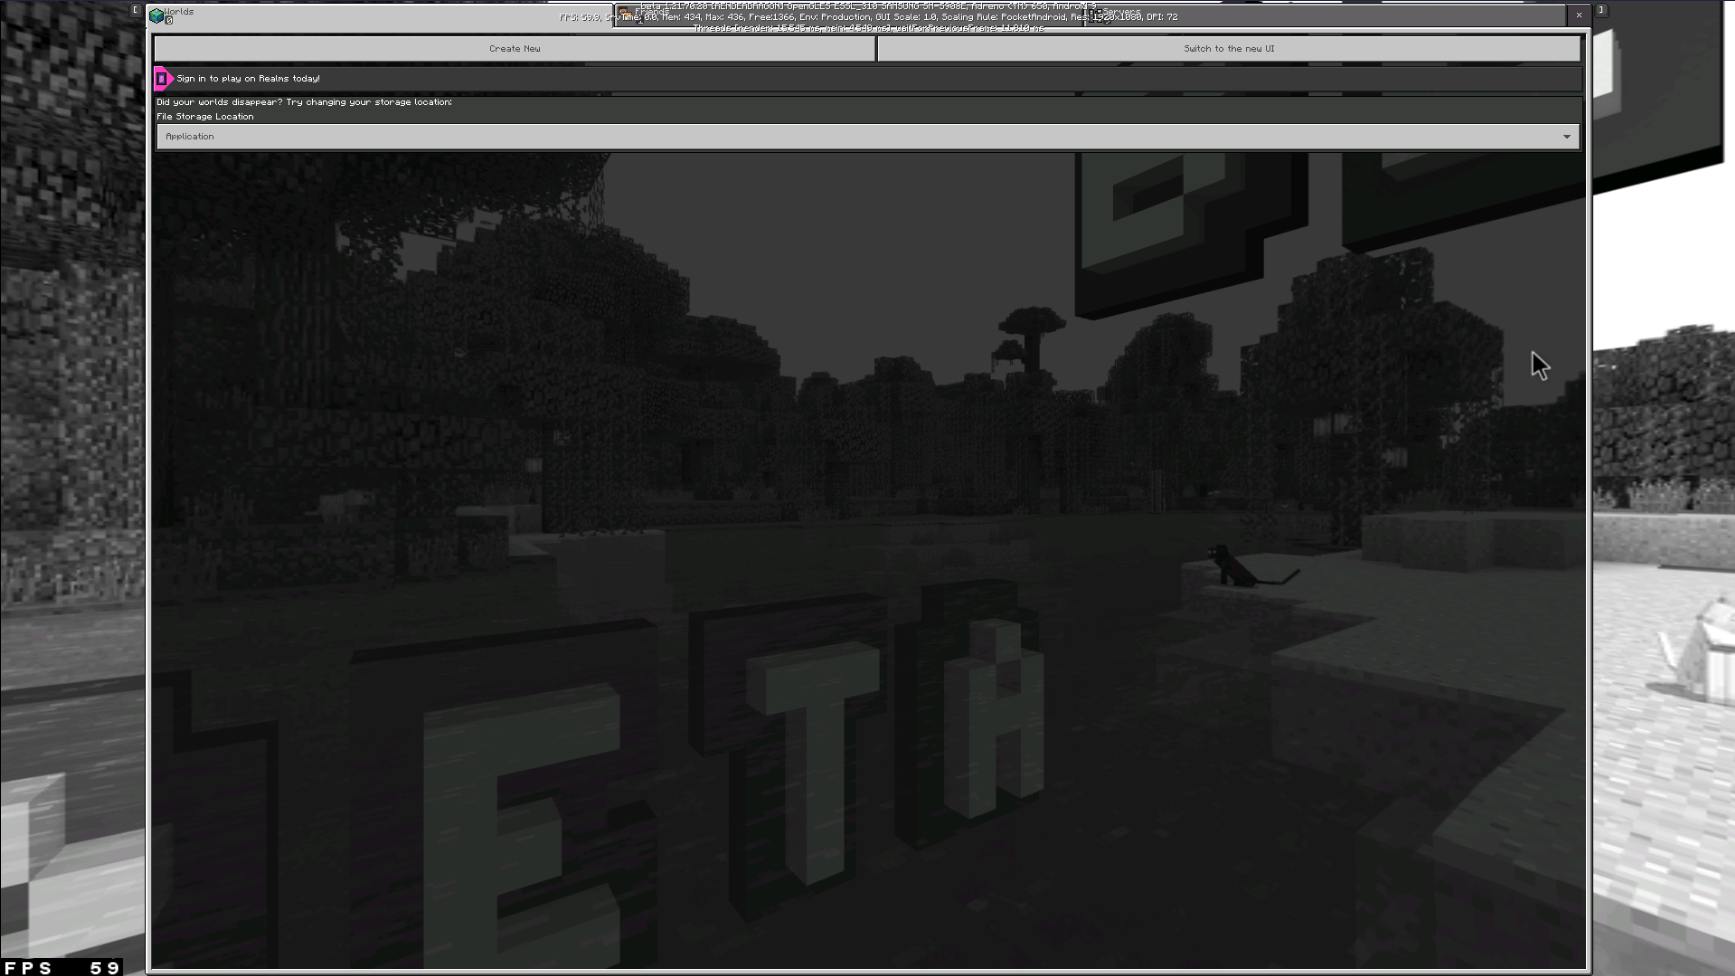Click the Create New world button
This screenshot has width=1735, height=976.
point(515,48)
